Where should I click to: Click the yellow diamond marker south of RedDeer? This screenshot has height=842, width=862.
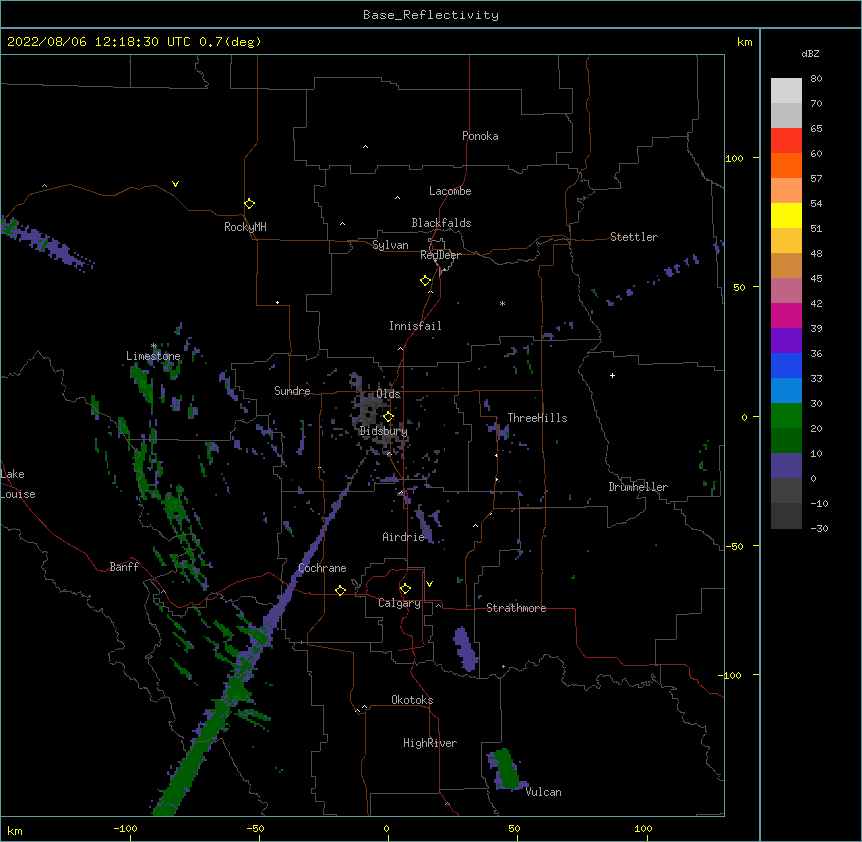pos(426,281)
